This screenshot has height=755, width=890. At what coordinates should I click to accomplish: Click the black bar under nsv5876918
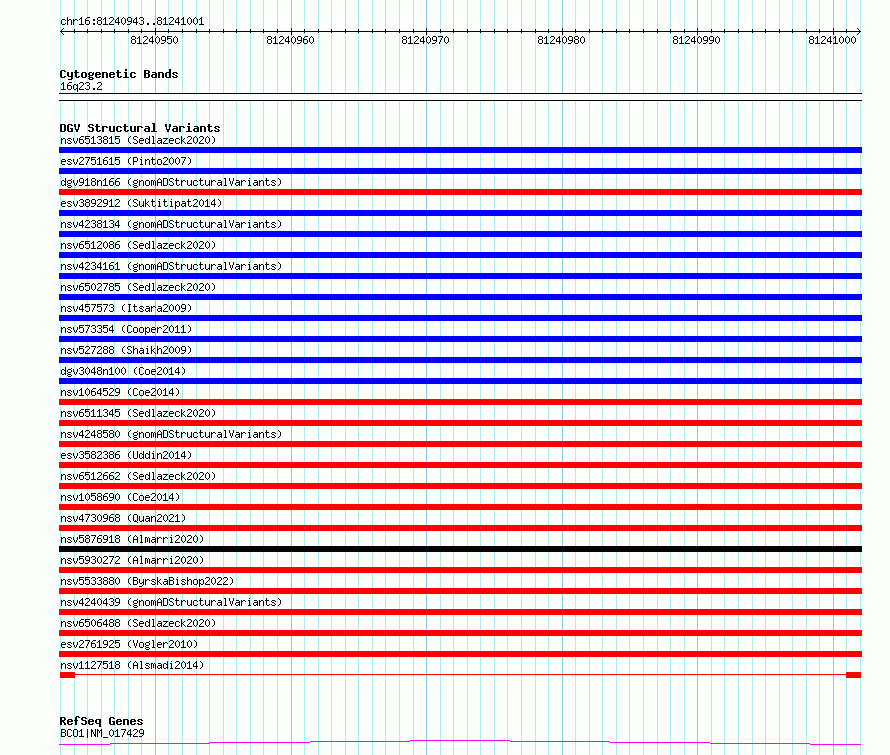point(460,549)
